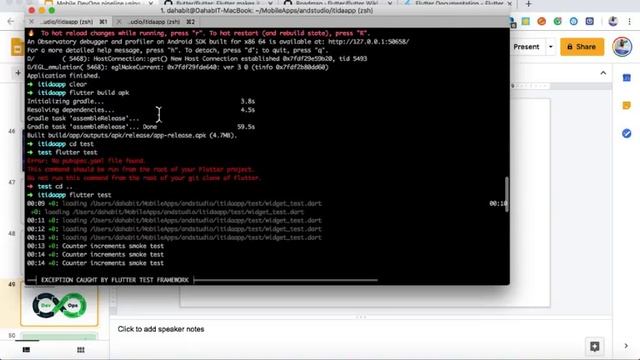Click the green circular extension icon

point(558,21)
